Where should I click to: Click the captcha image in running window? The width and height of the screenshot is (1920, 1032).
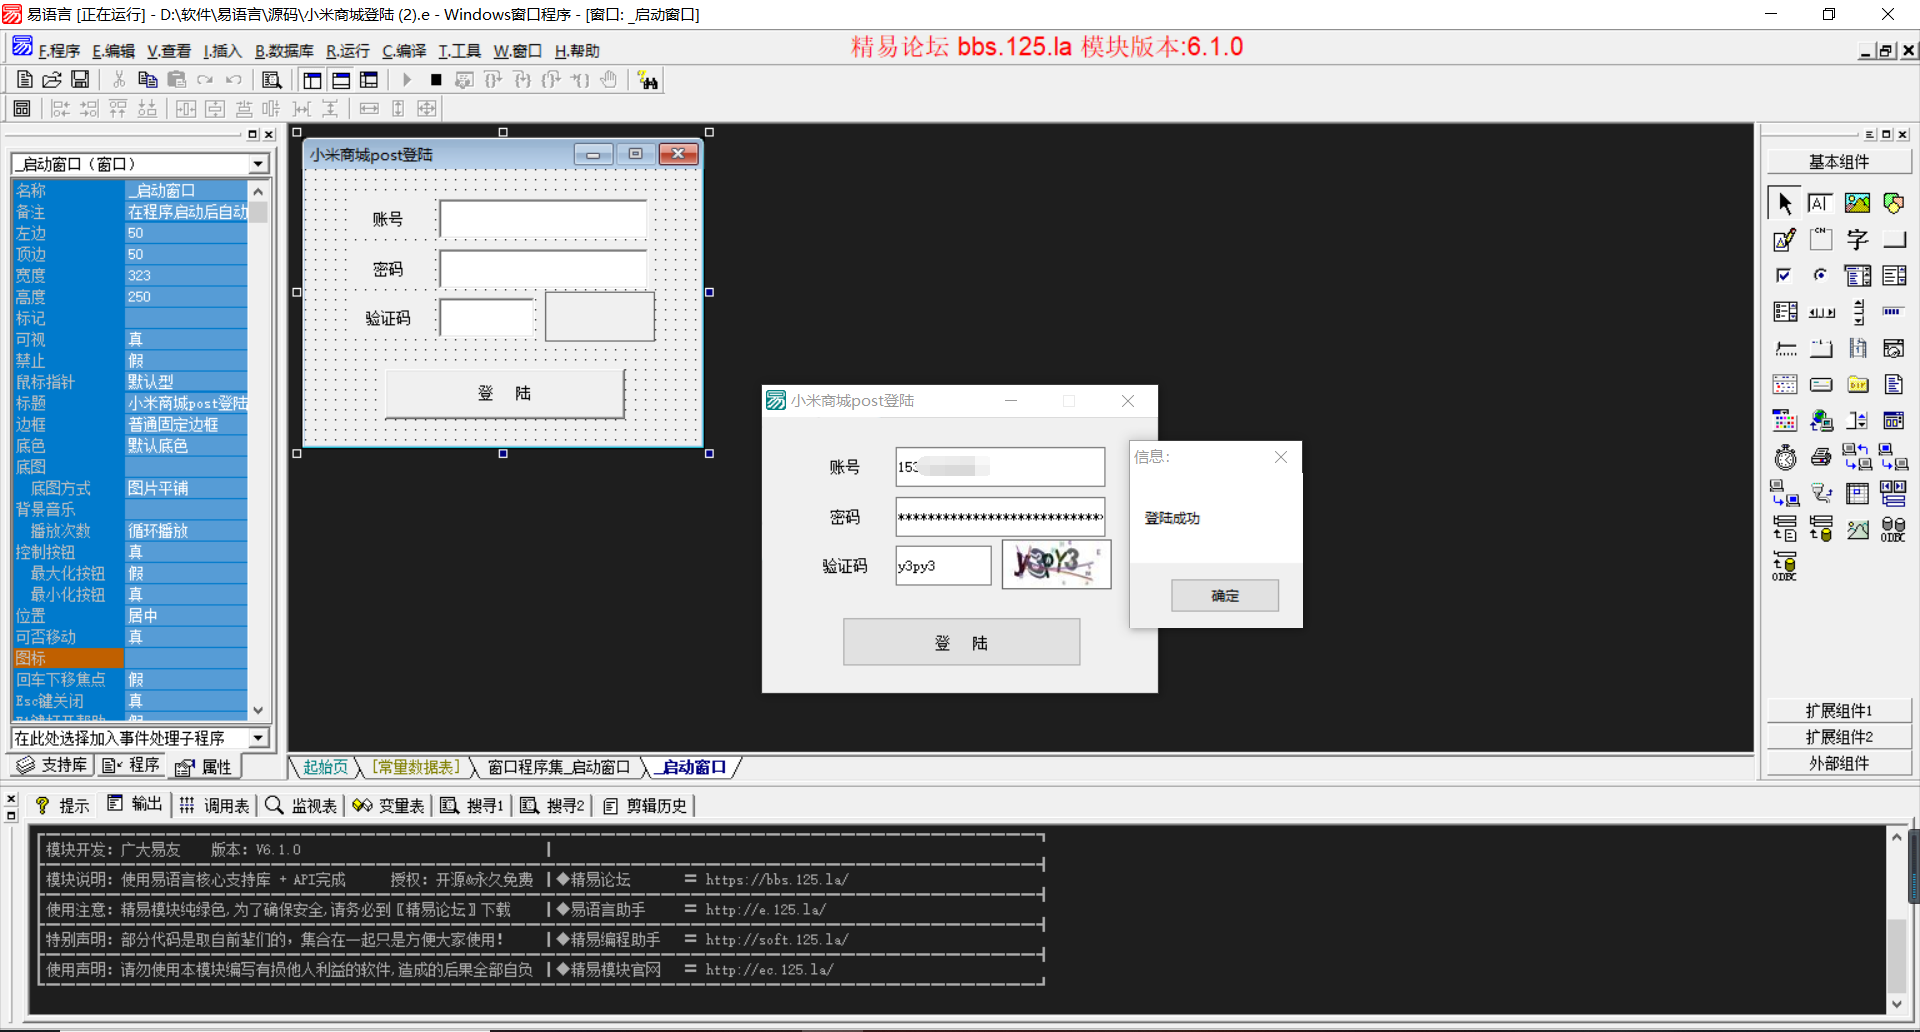point(1056,564)
